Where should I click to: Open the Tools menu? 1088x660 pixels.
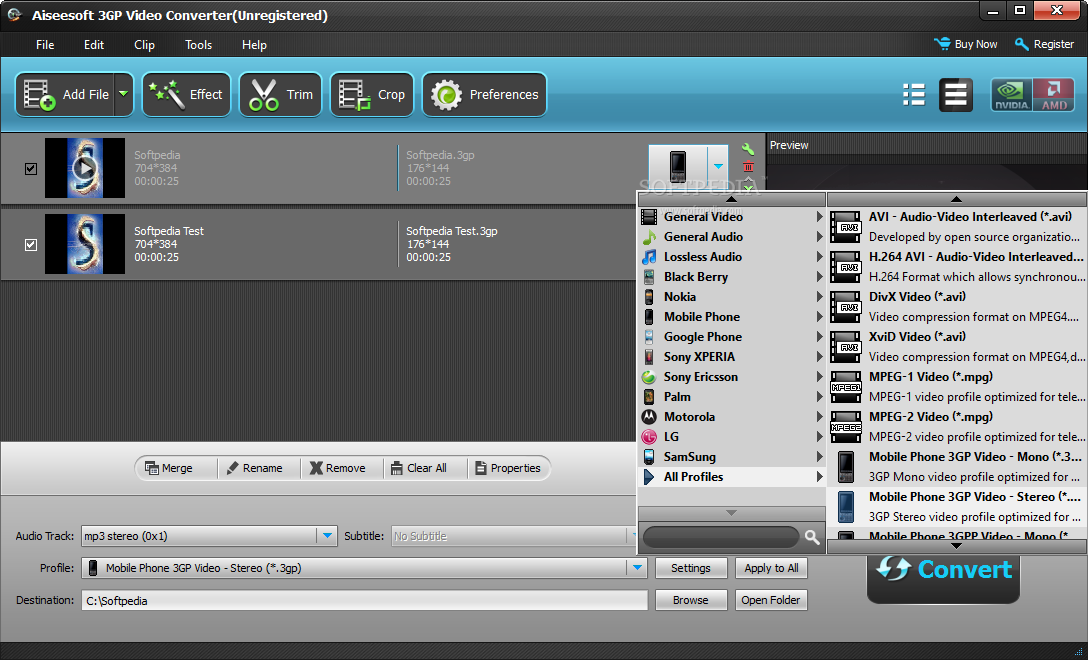[198, 44]
